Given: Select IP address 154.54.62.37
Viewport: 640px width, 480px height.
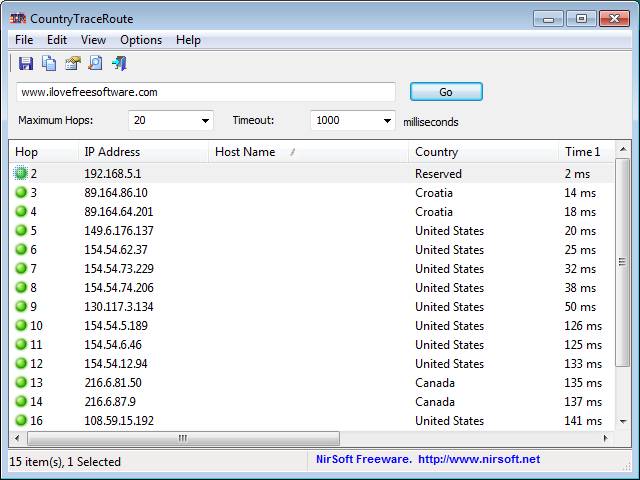Looking at the screenshot, I should point(116,249).
